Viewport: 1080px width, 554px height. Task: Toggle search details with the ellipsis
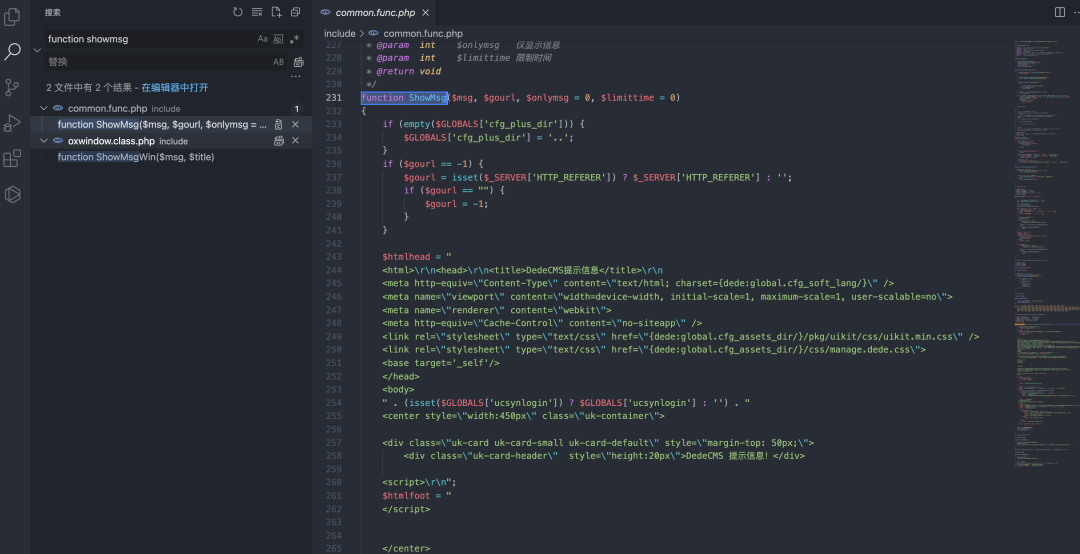click(x=296, y=76)
